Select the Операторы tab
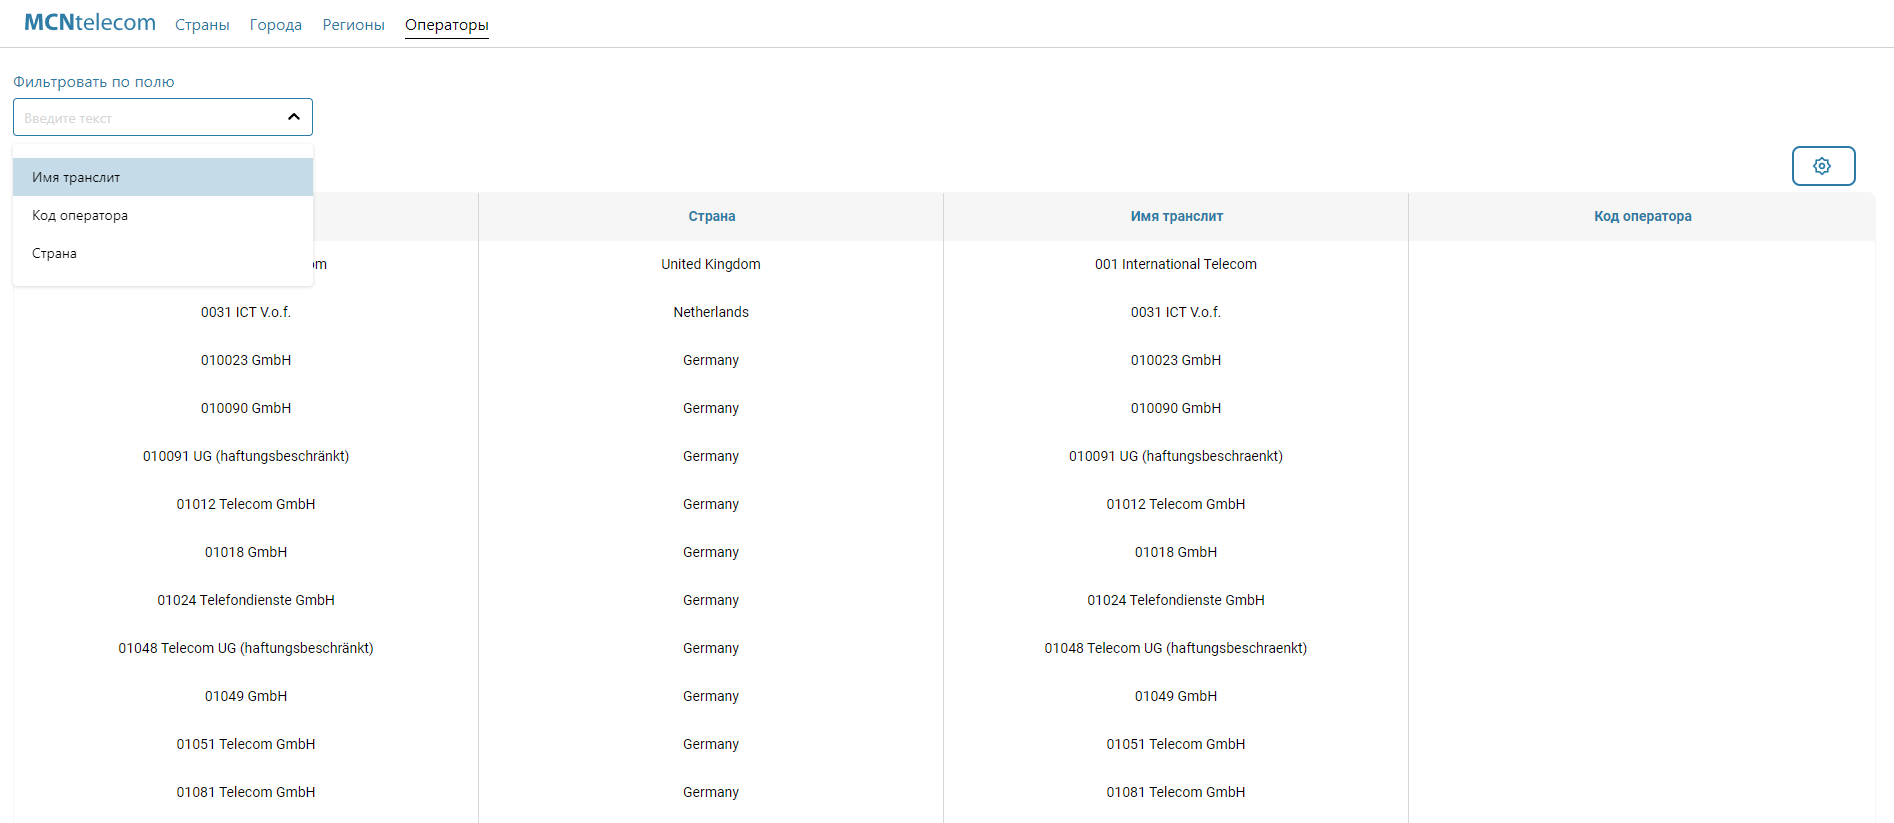The height and width of the screenshot is (823, 1894). pyautogui.click(x=446, y=25)
